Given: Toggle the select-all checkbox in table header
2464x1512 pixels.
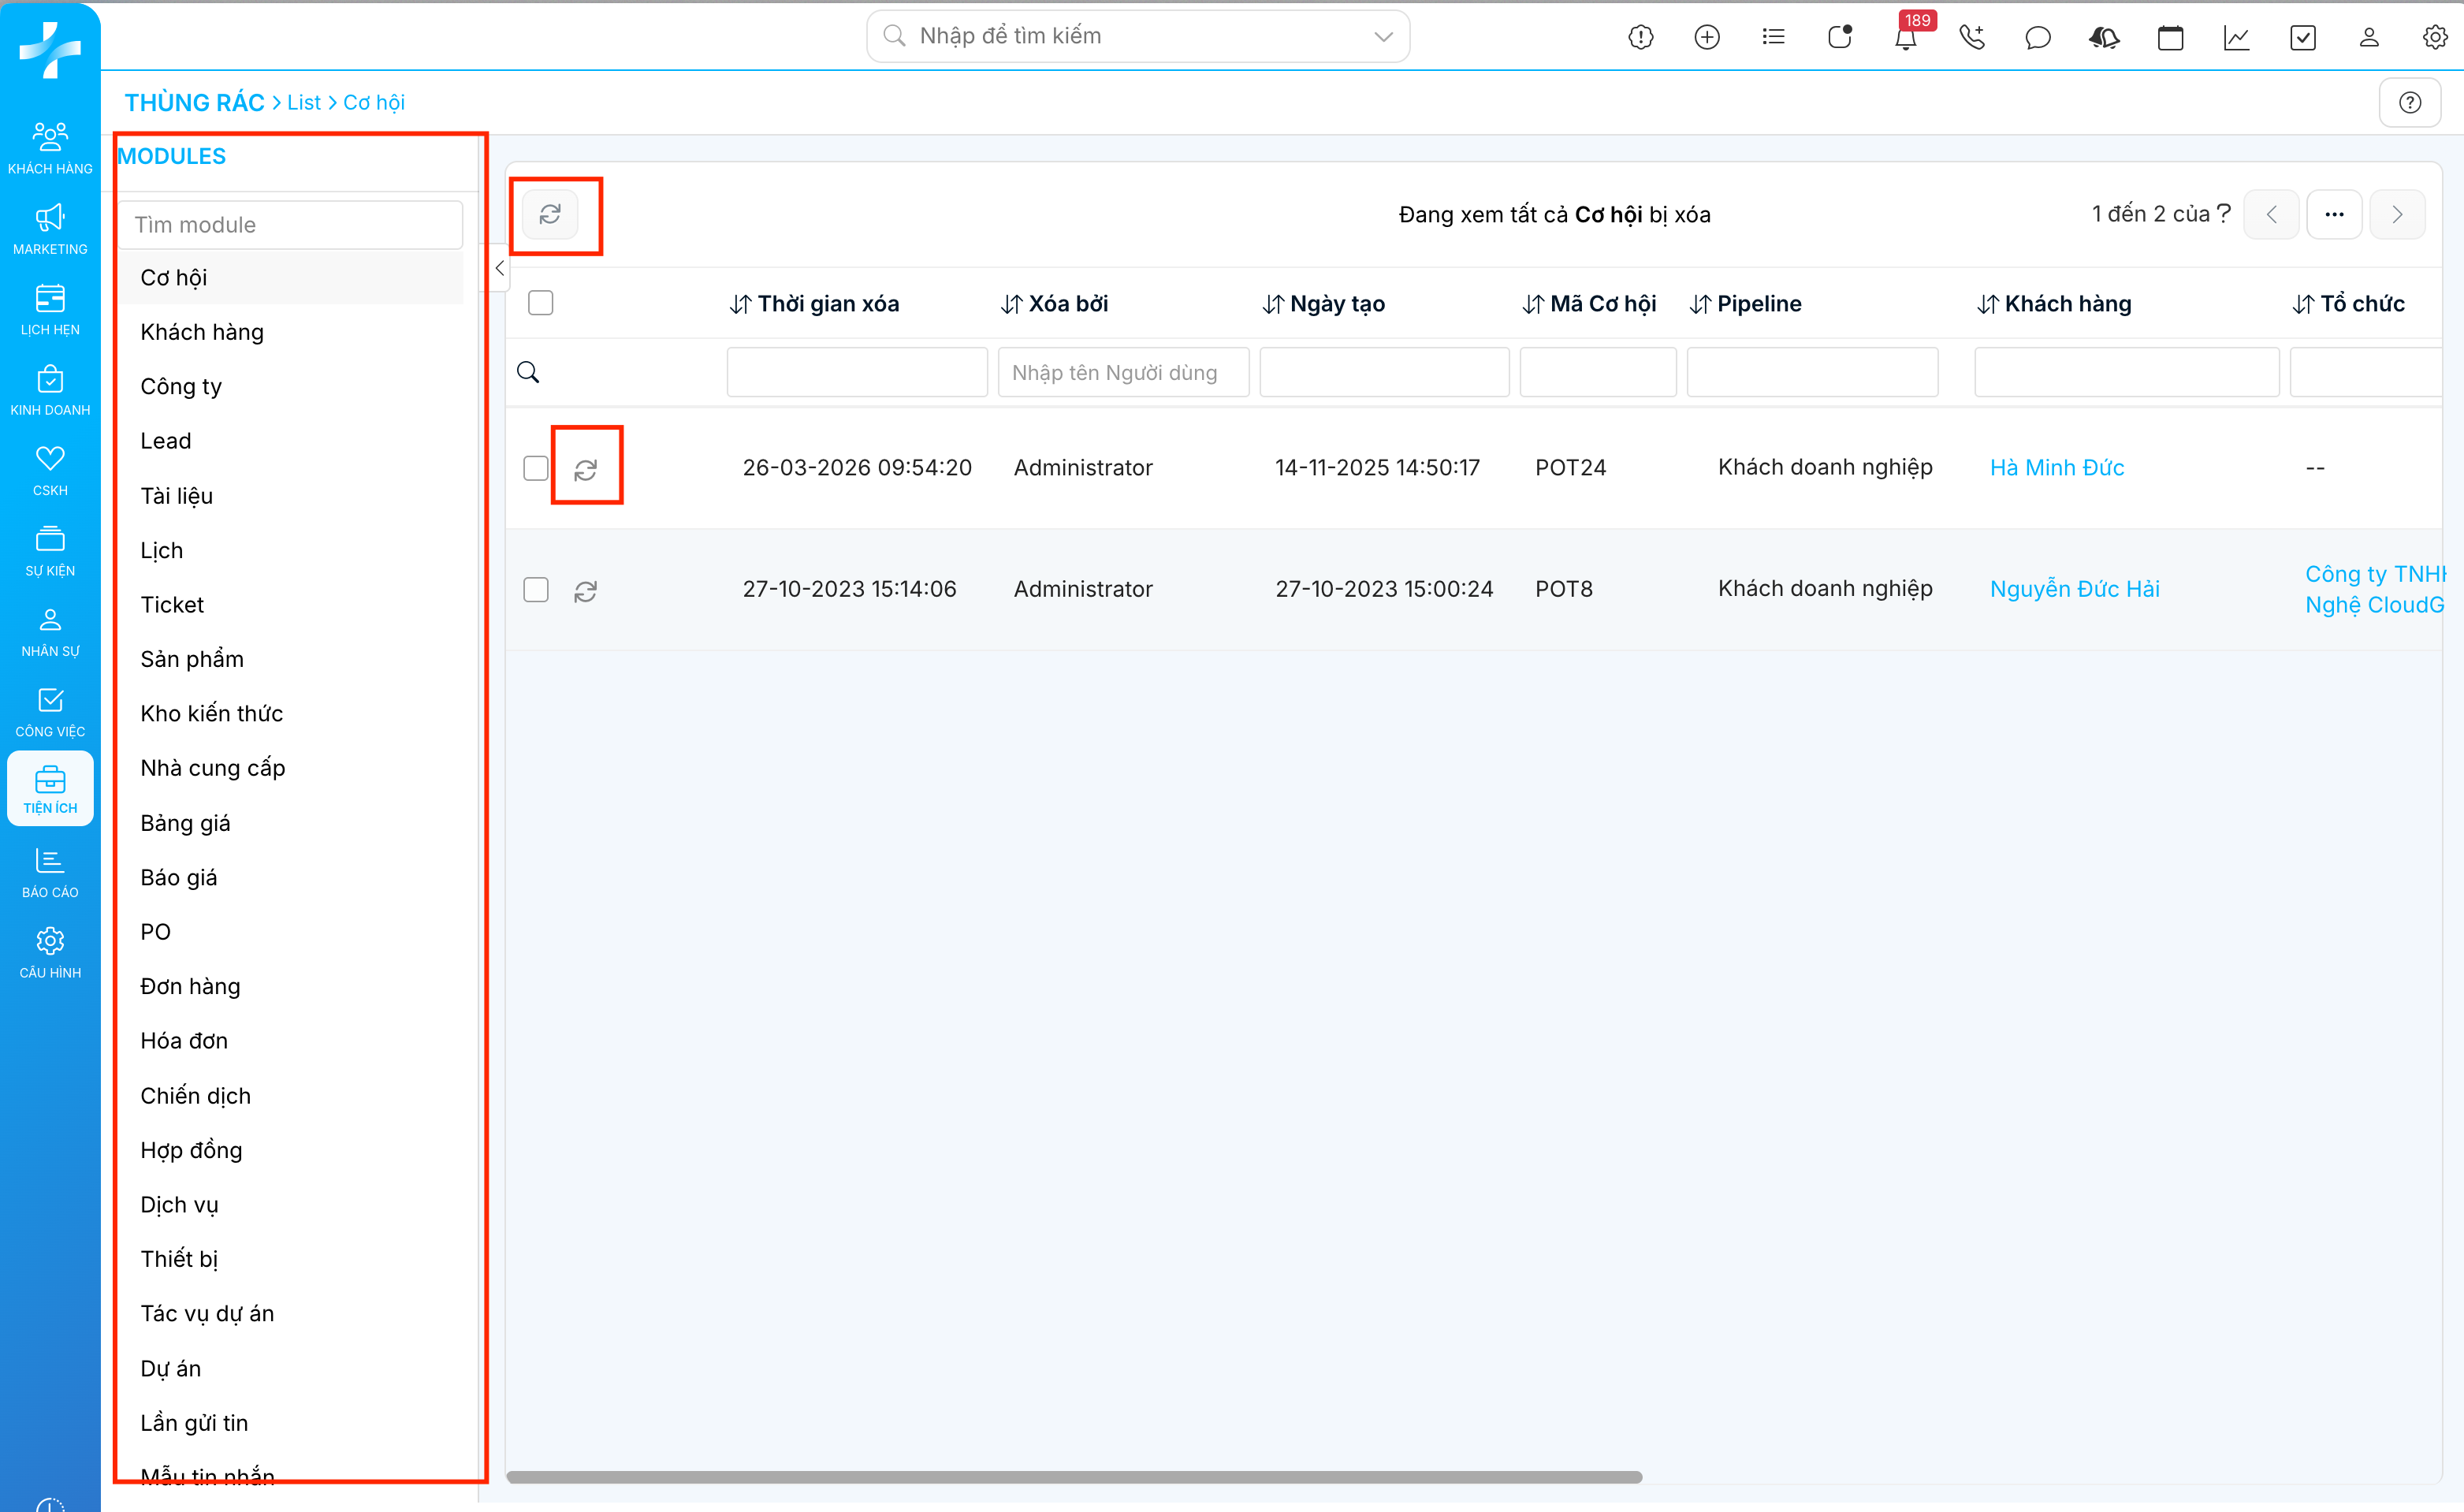Looking at the screenshot, I should click(x=541, y=303).
